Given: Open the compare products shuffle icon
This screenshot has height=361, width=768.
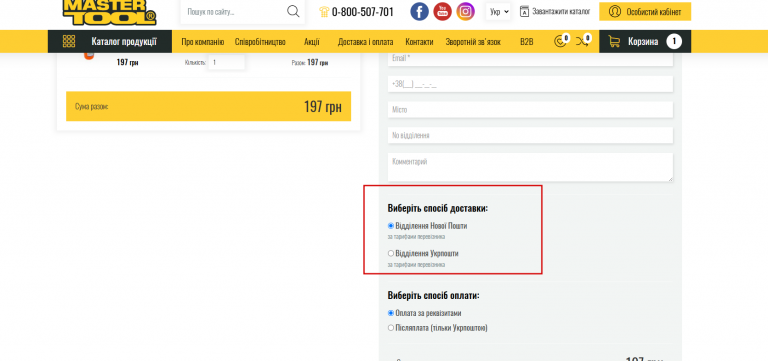Looking at the screenshot, I should click(x=583, y=41).
